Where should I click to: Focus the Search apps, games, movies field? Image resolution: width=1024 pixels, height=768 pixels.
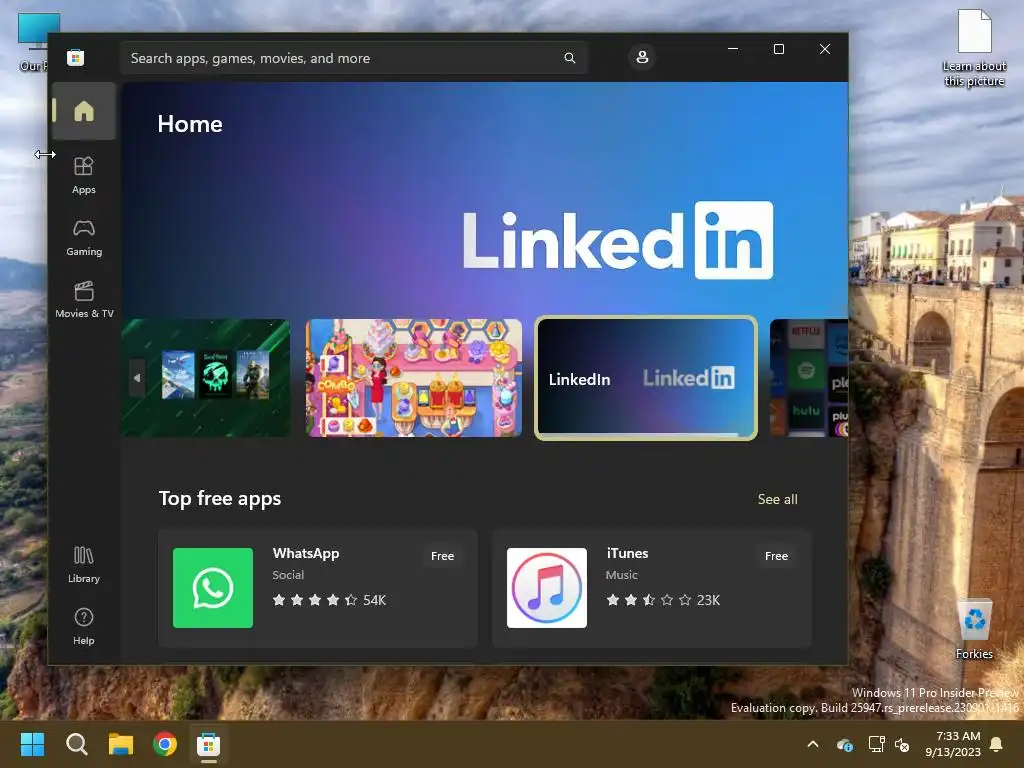[x=354, y=58]
